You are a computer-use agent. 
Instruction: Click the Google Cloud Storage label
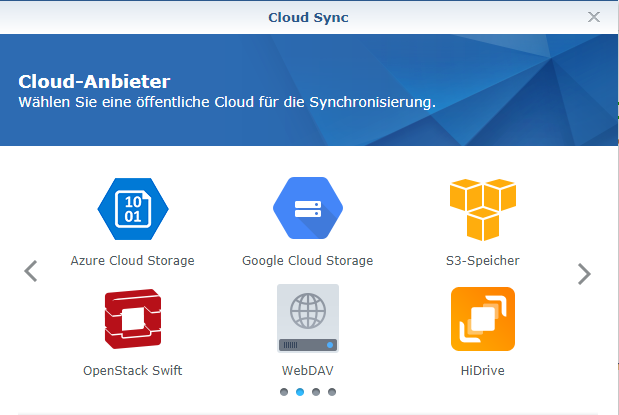(308, 261)
